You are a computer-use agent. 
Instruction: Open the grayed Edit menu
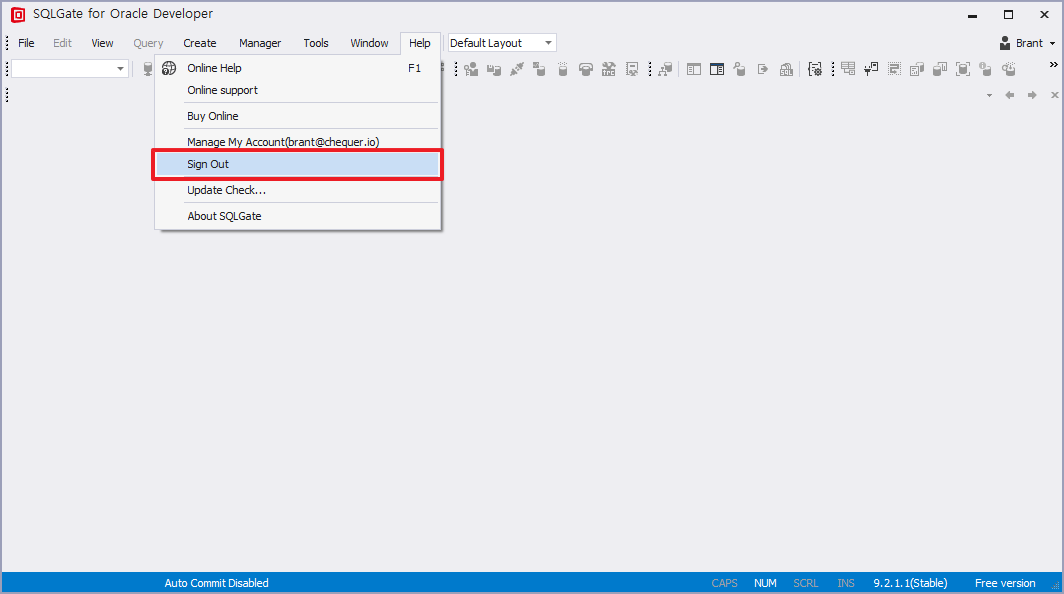coord(62,43)
